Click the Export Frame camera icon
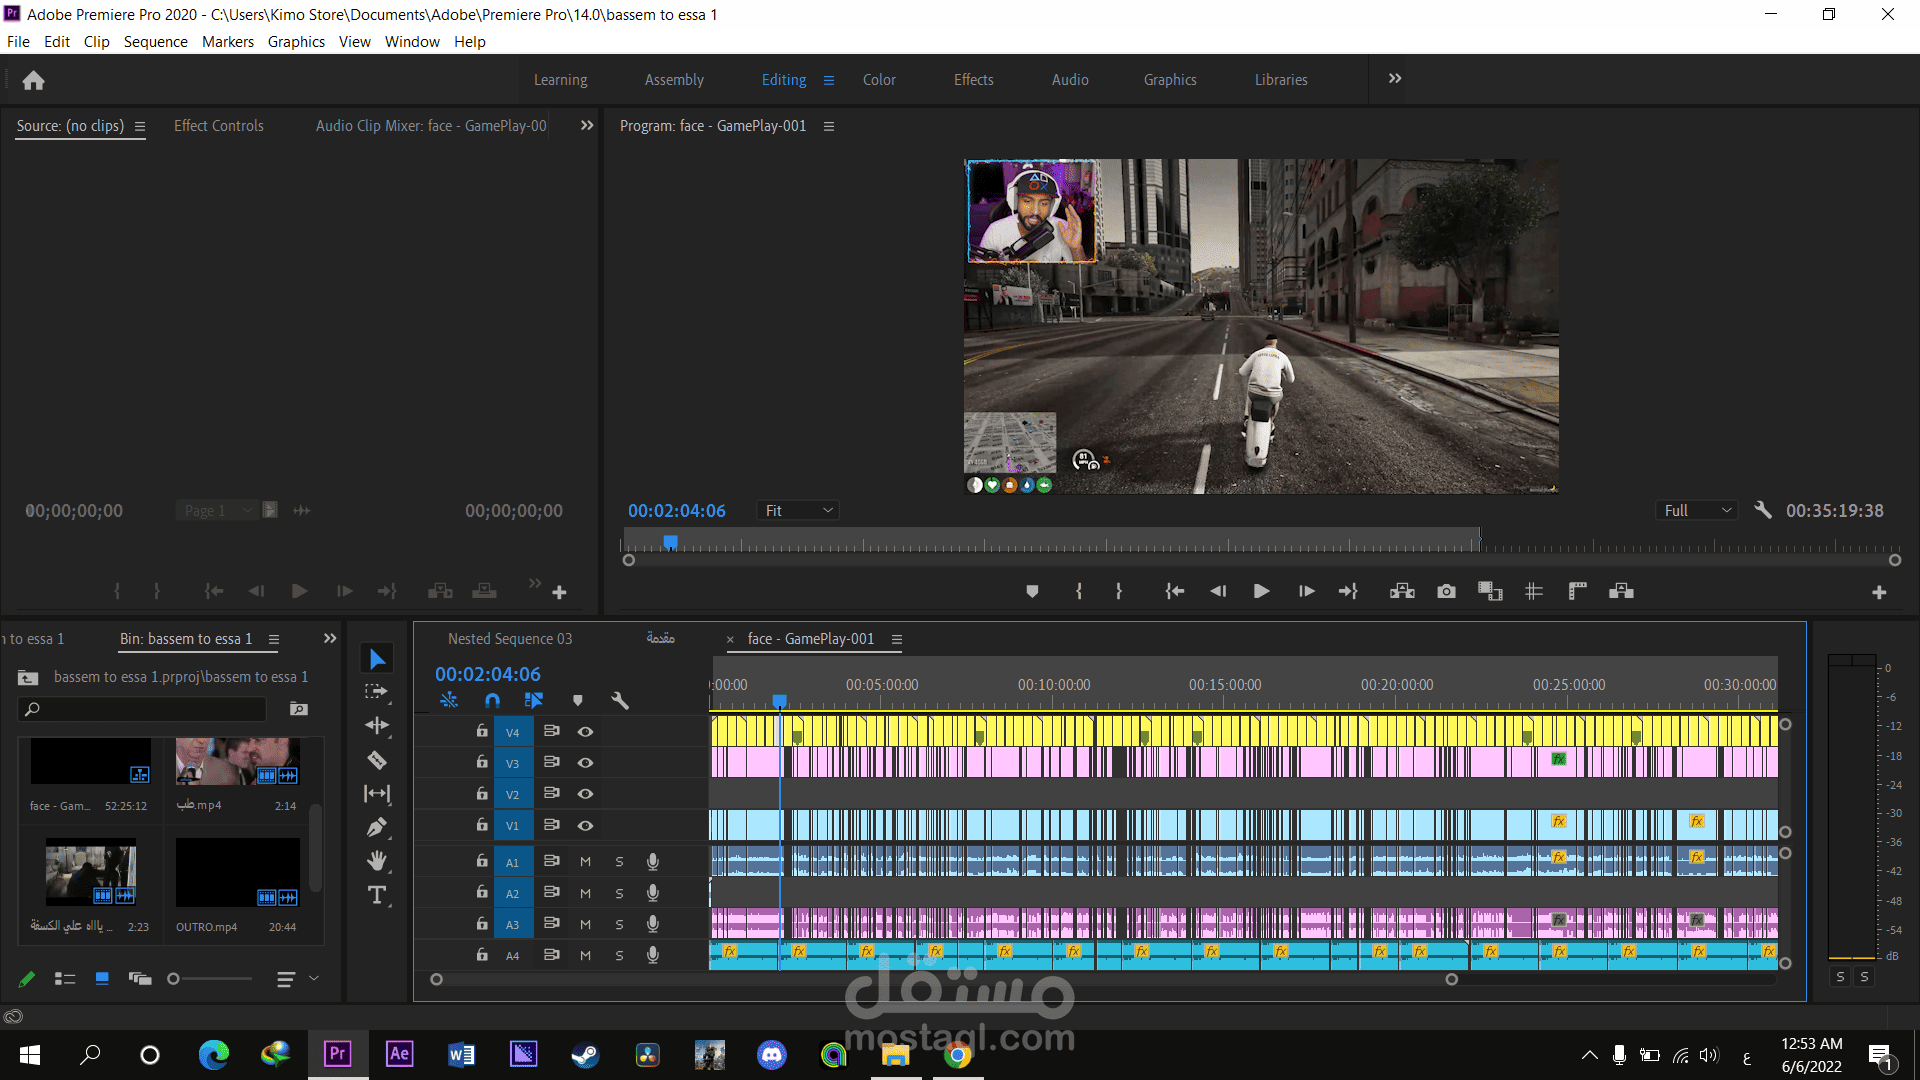The width and height of the screenshot is (1920, 1080). click(x=1446, y=592)
